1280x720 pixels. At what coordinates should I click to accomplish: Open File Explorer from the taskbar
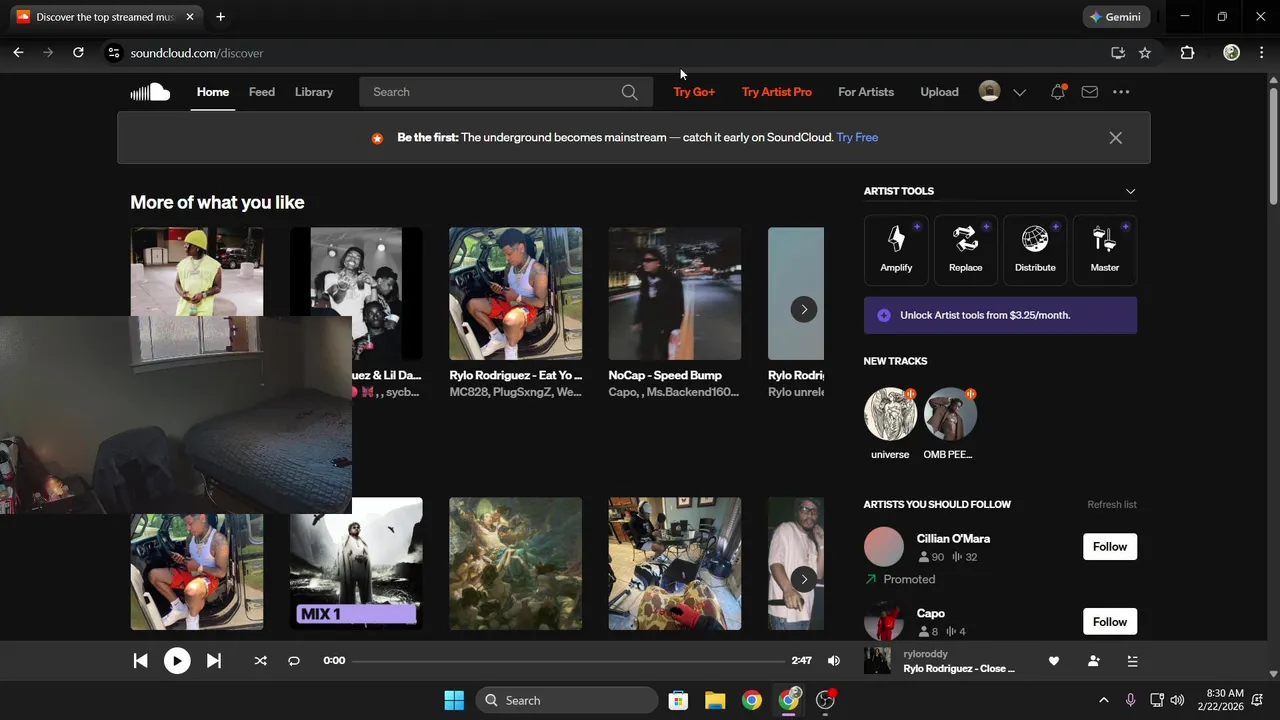714,700
